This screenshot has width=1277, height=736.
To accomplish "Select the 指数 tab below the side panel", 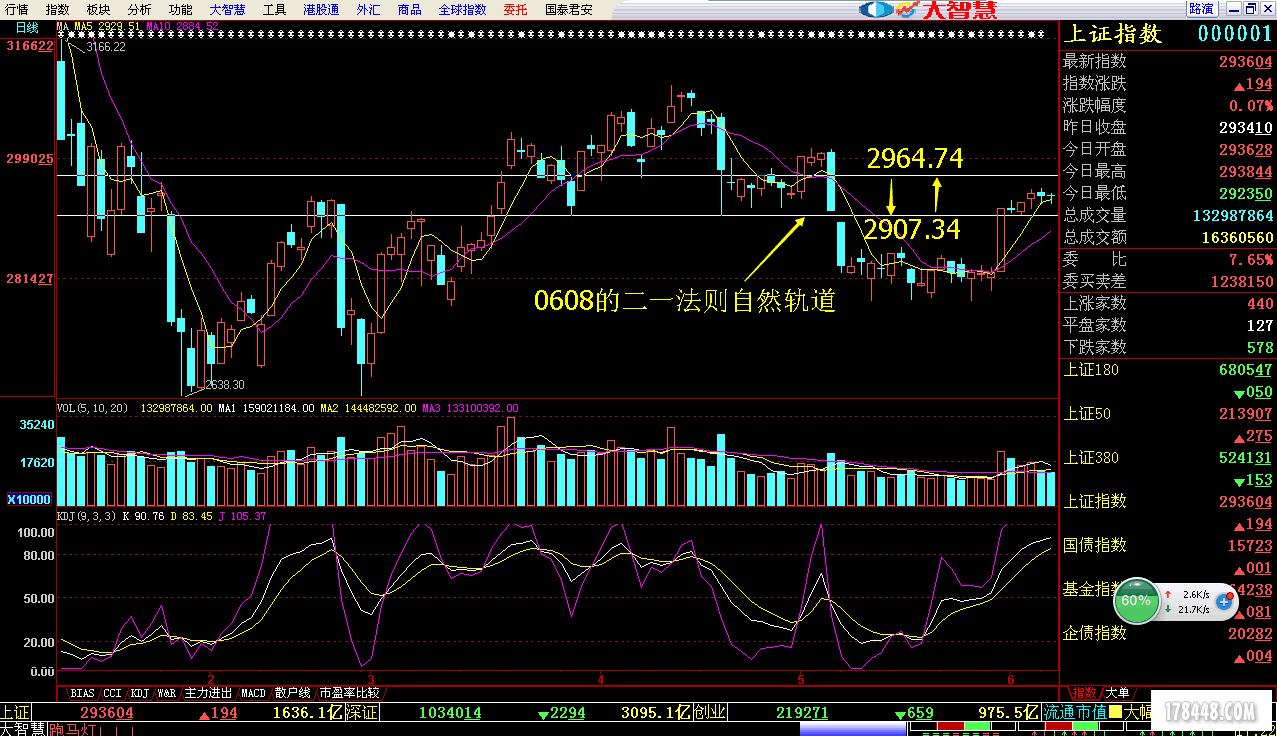I will coord(1084,692).
